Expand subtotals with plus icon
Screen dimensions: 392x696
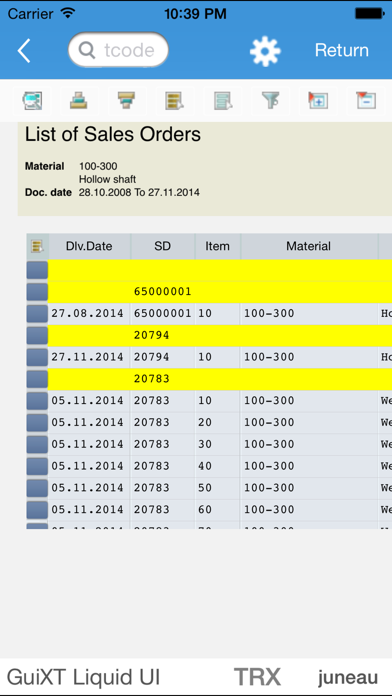tap(318, 100)
